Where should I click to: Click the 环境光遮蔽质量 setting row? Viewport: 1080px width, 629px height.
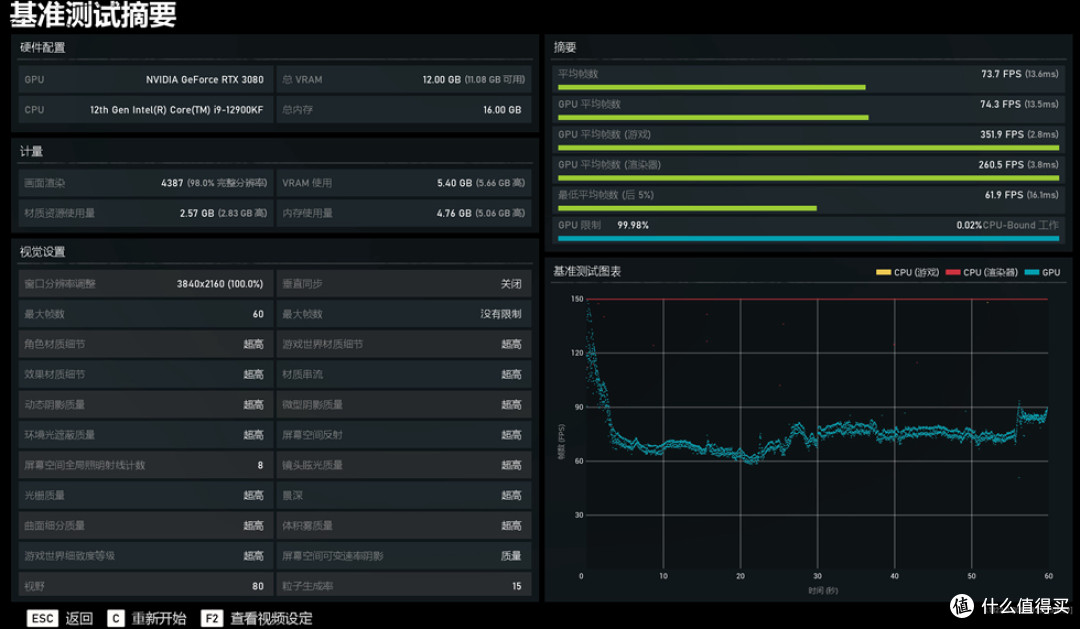(x=145, y=435)
